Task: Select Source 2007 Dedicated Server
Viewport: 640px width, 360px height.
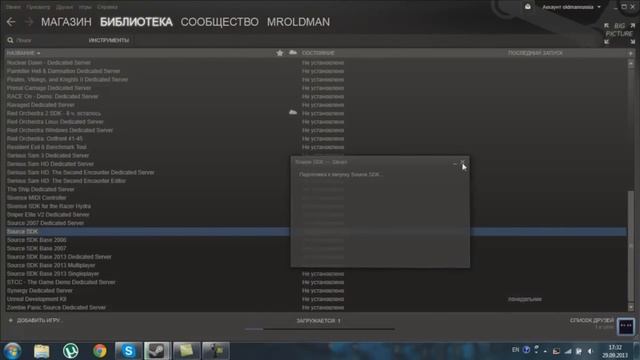Action: [45, 223]
